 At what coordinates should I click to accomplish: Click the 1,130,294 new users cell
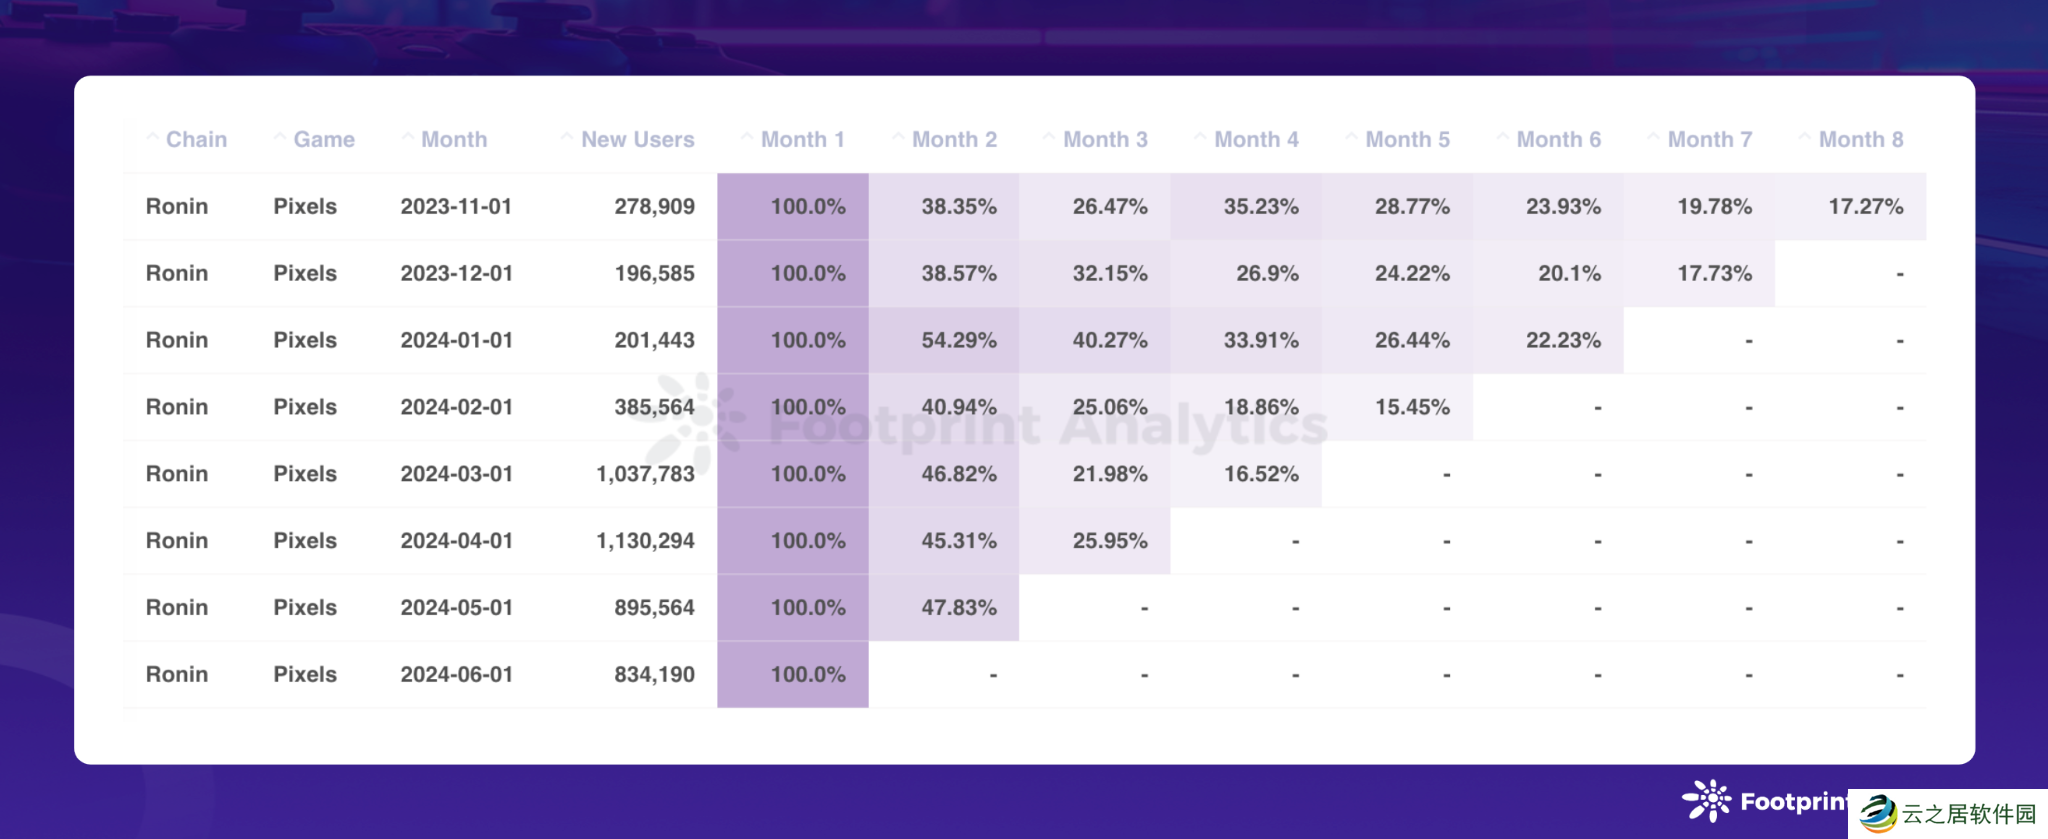645,540
